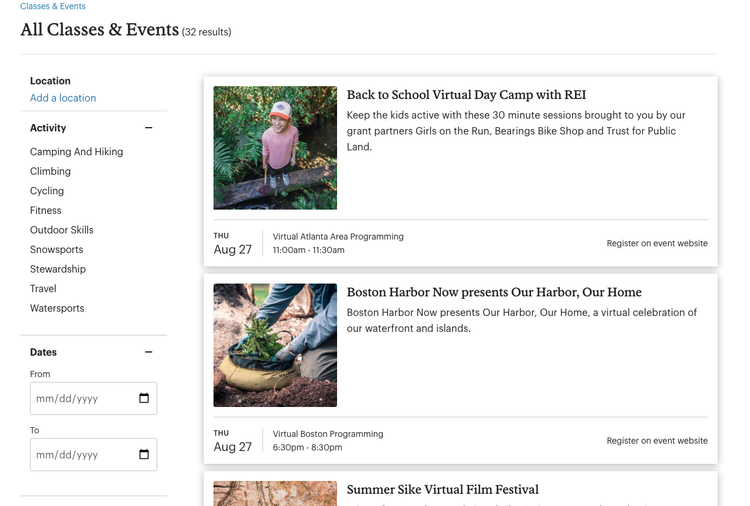The height and width of the screenshot is (506, 750).
Task: Click the Boston Harbor event description text
Action: coord(521,320)
